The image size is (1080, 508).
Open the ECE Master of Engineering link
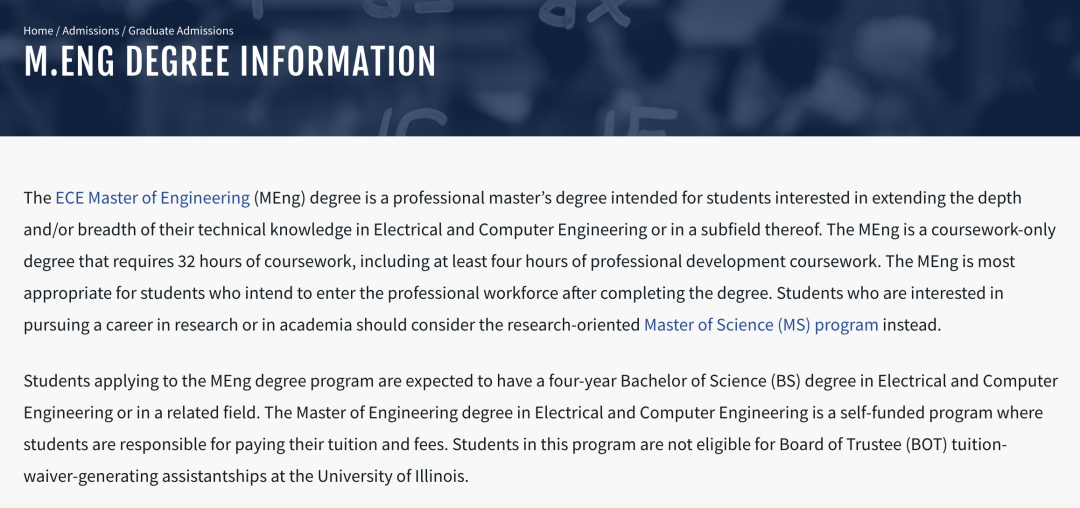(152, 198)
